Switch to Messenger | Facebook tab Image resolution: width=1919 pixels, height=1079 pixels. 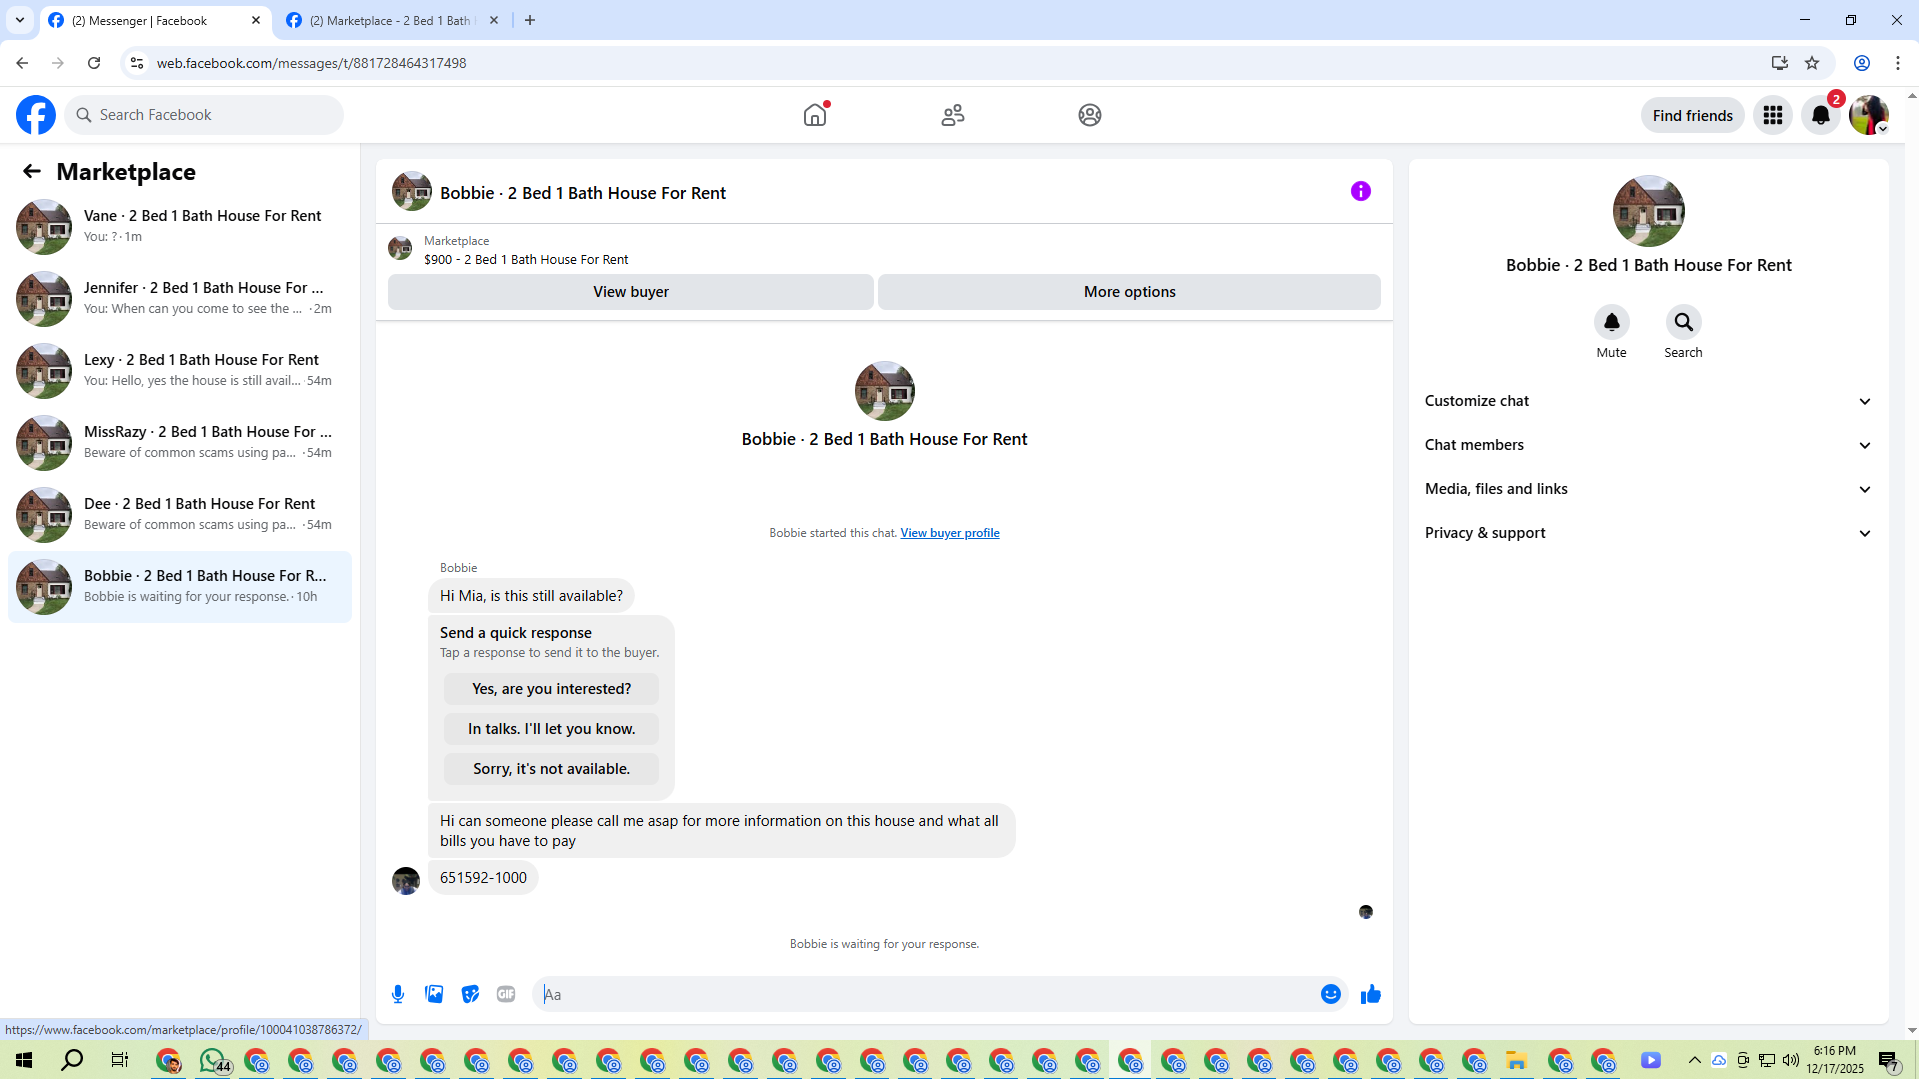coord(155,20)
